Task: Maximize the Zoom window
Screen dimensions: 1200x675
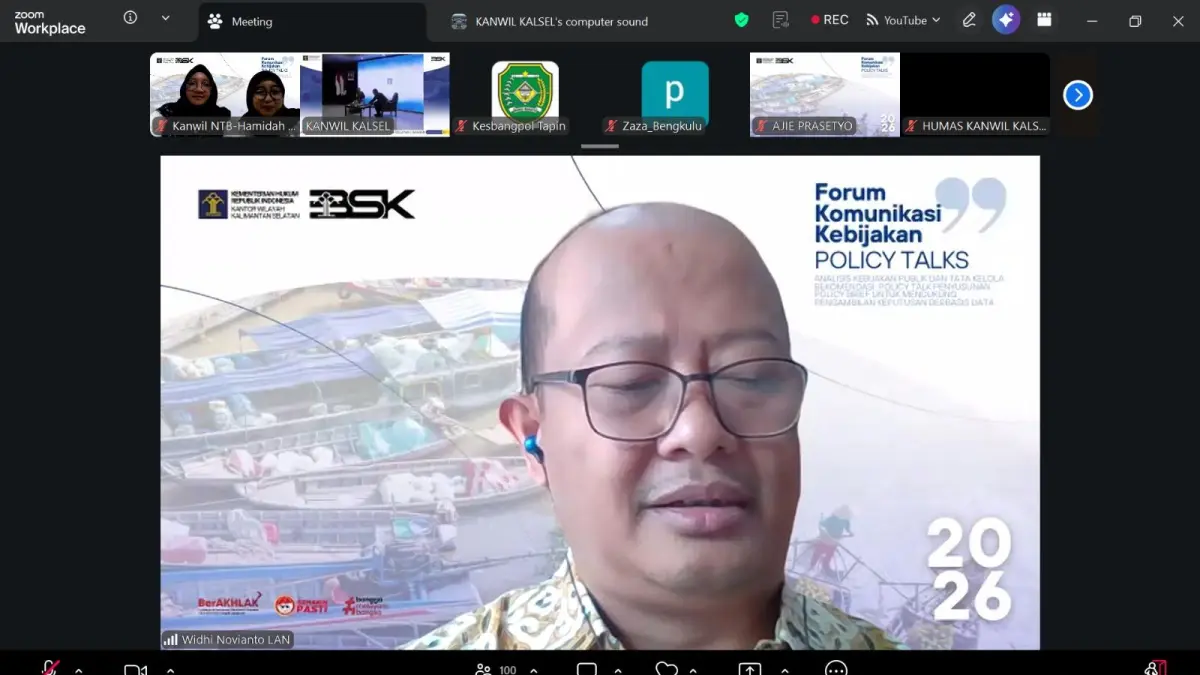Action: (1135, 21)
